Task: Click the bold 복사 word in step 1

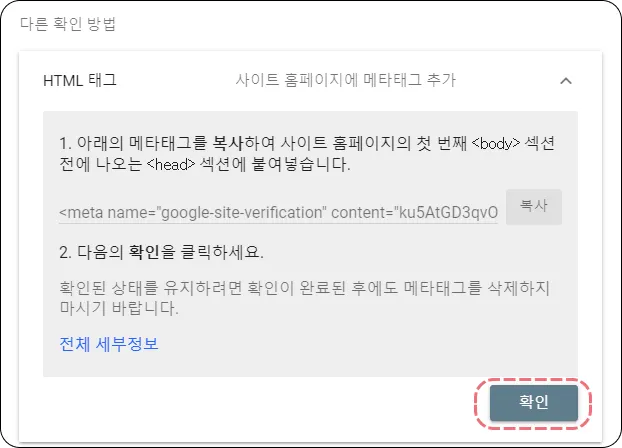Action: 228,143
